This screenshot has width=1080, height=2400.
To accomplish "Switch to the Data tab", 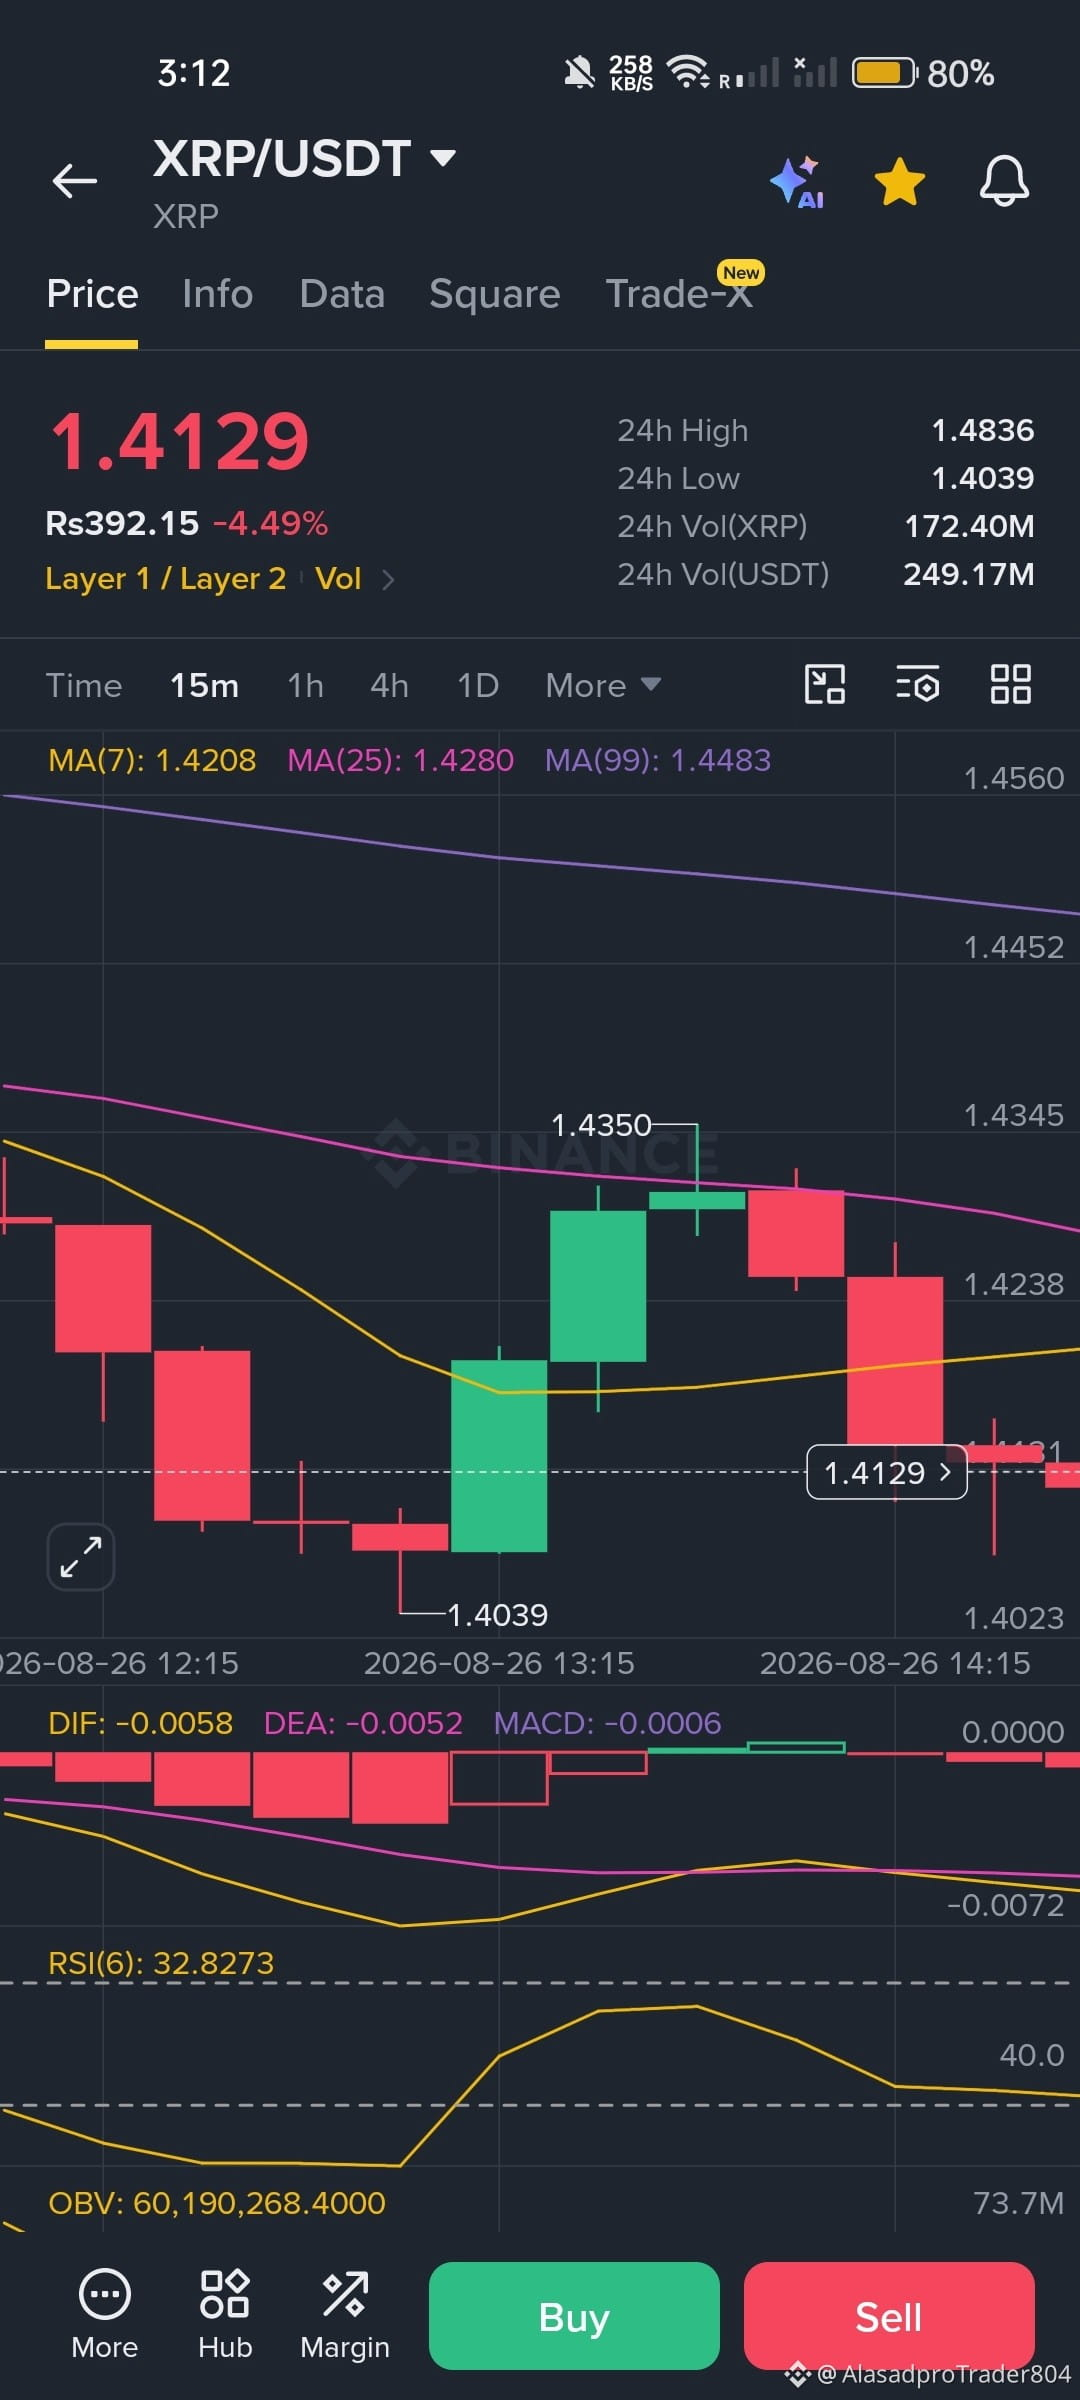I will tap(342, 294).
